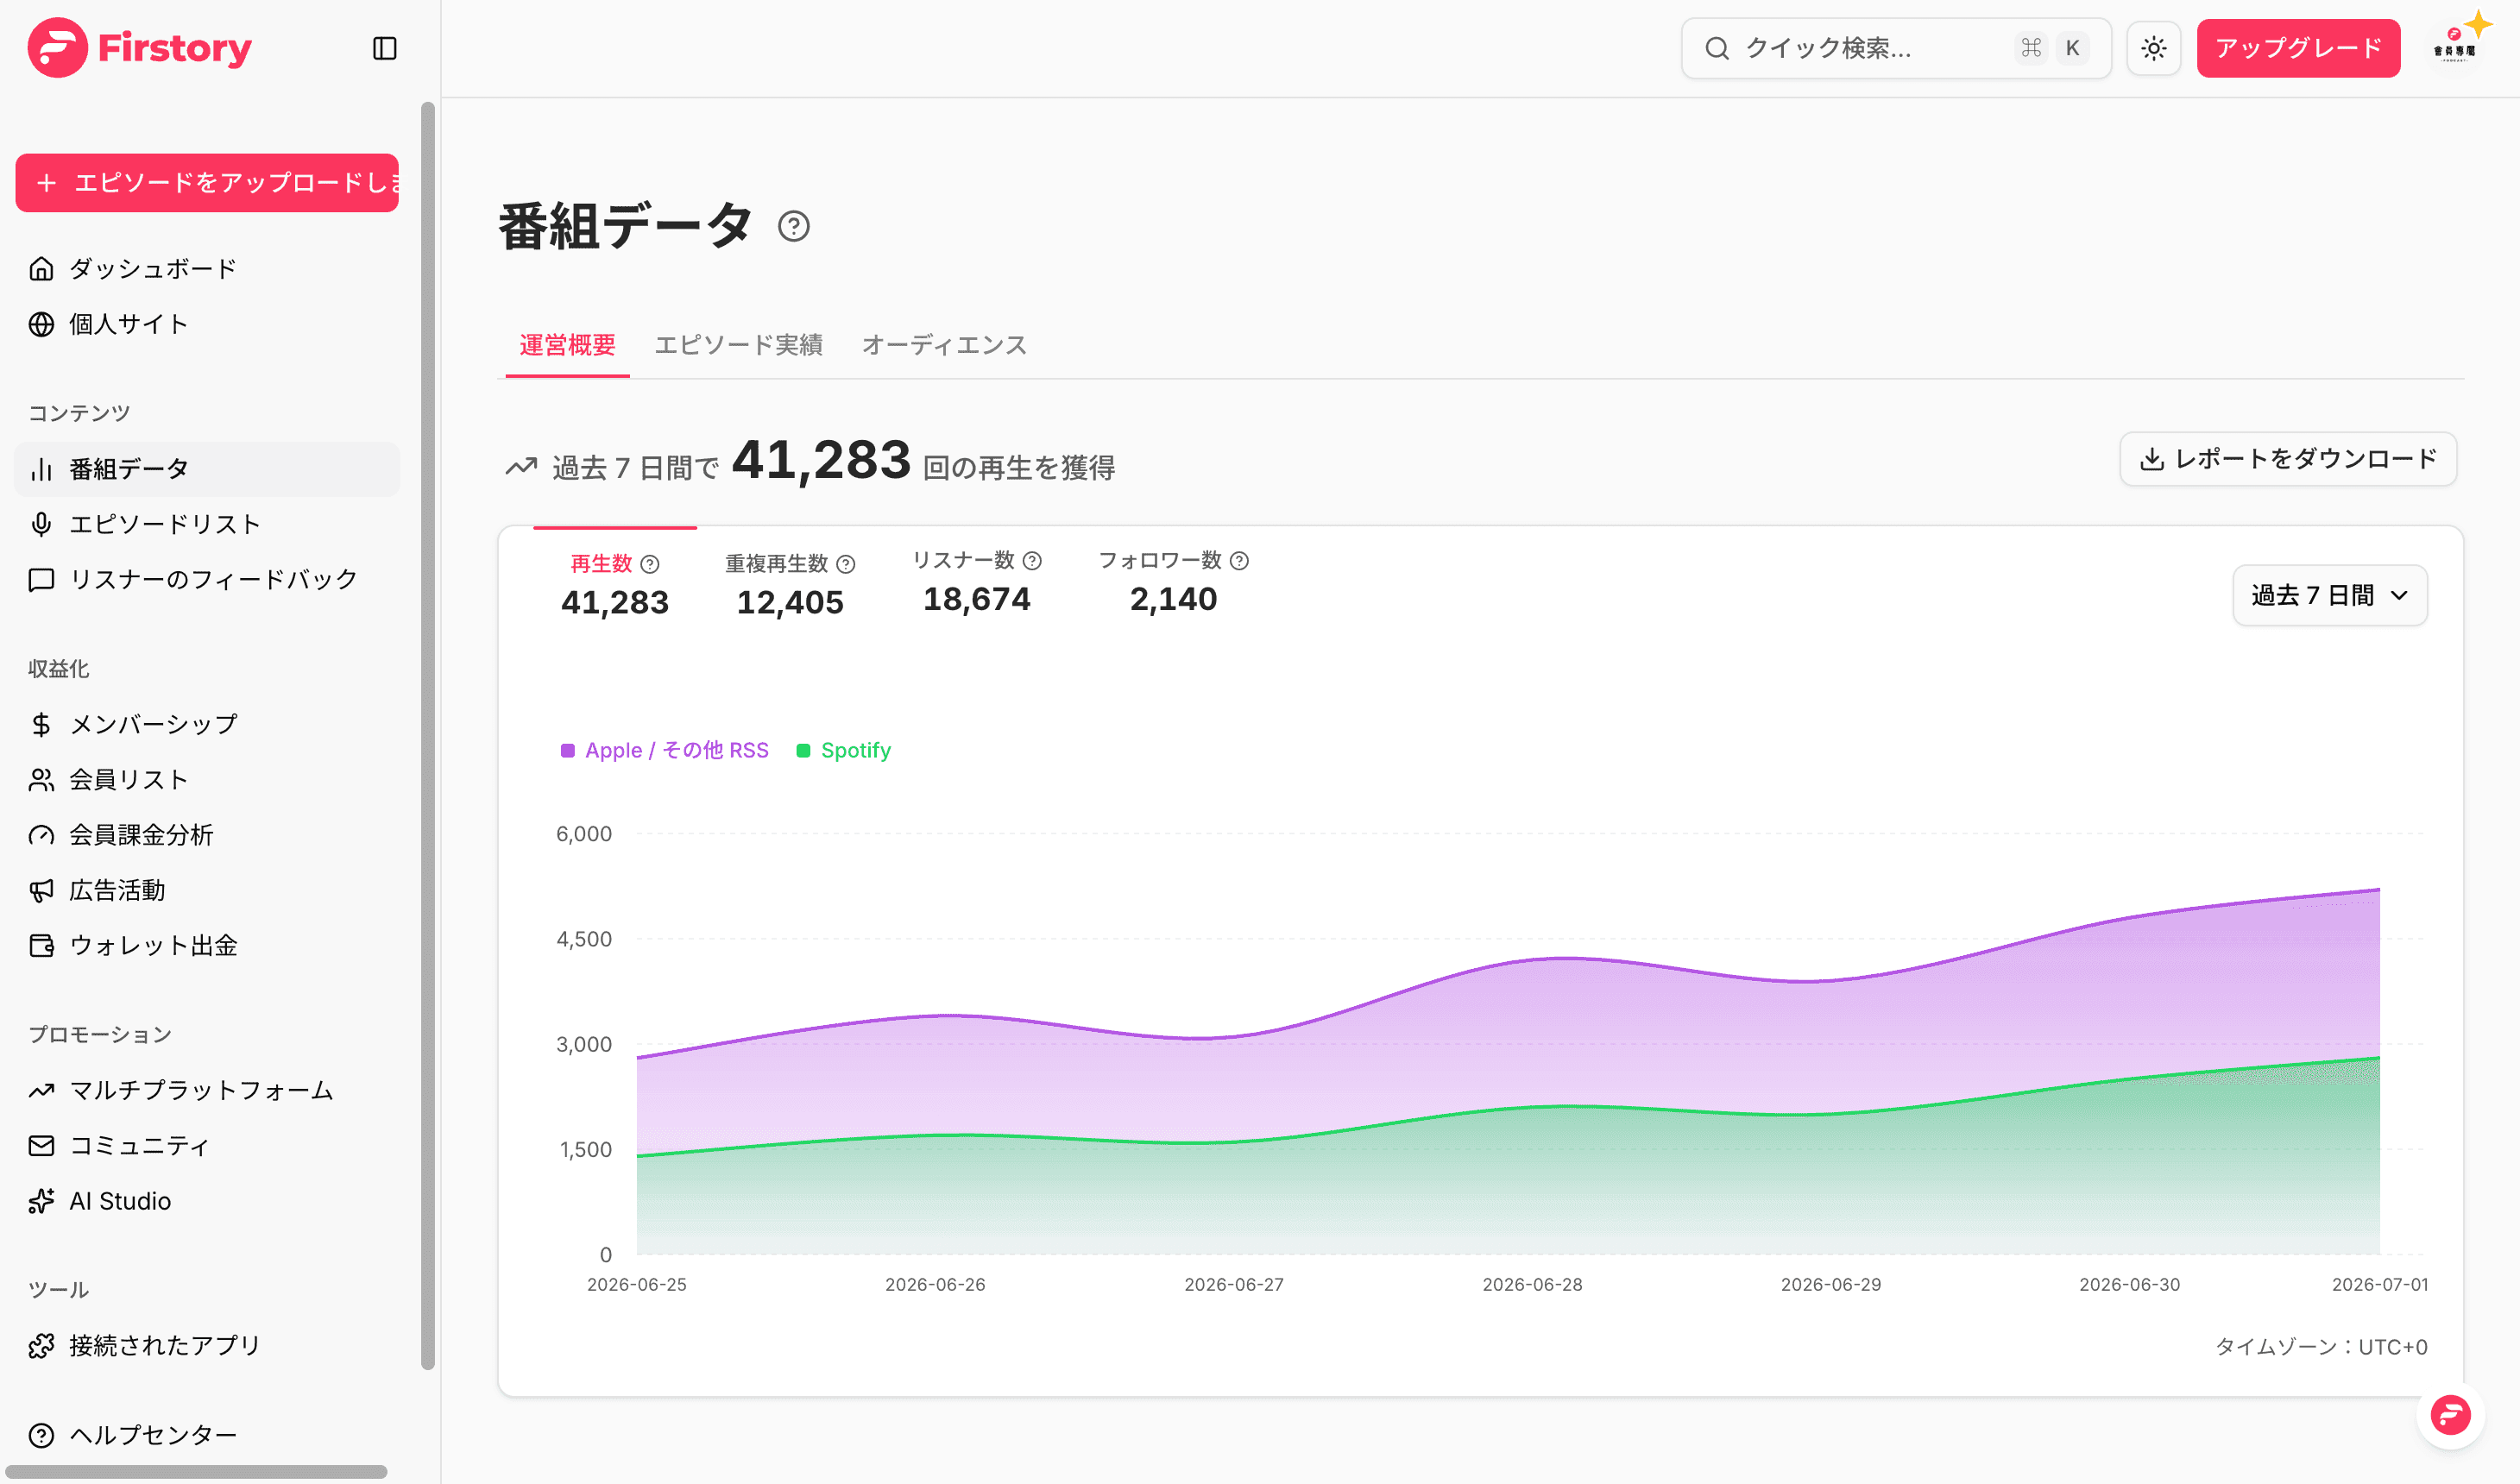Click the 4,500 y-axis label
Screen dimensions: 2520x1484
[584, 939]
